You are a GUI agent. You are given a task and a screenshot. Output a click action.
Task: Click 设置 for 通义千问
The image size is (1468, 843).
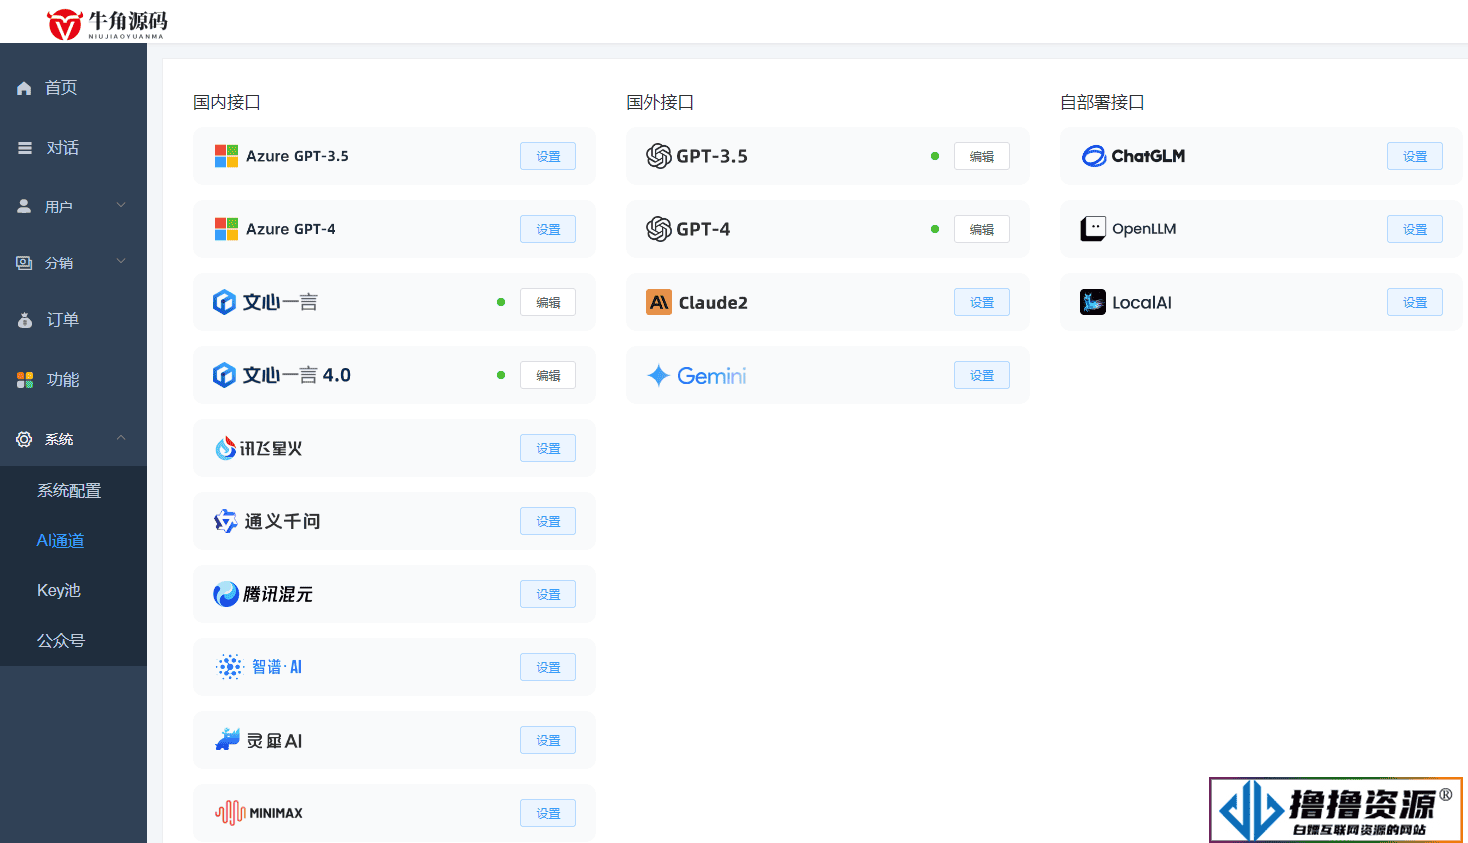[548, 521]
